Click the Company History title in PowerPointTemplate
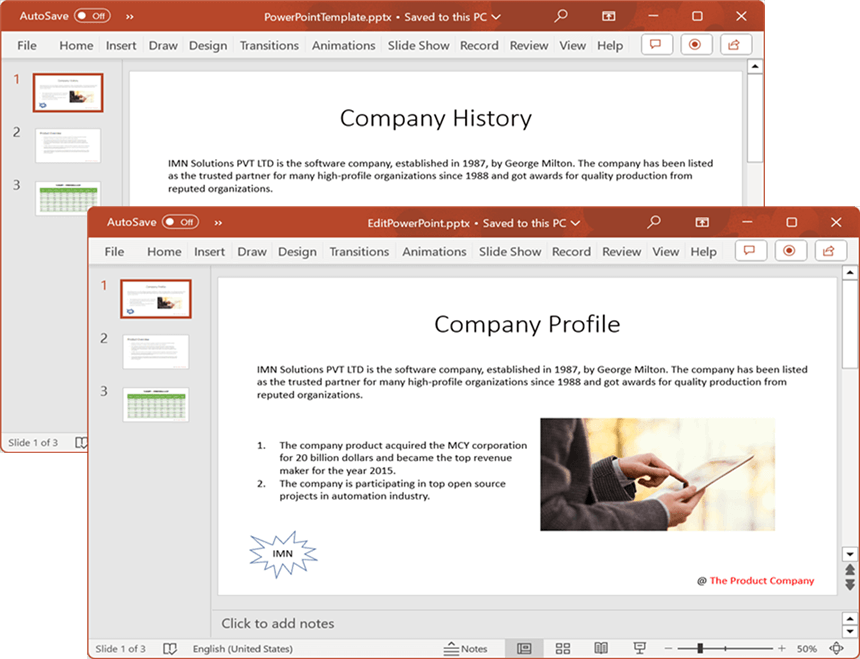Image resolution: width=860 pixels, height=659 pixels. [x=435, y=118]
